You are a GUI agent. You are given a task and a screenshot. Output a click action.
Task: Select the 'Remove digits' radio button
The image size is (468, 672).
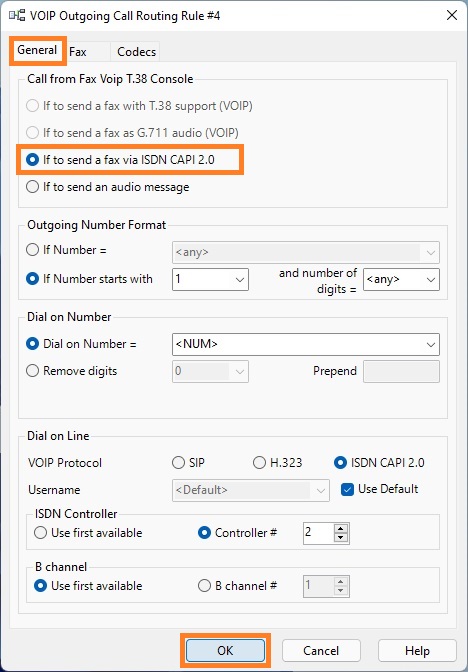point(72,371)
